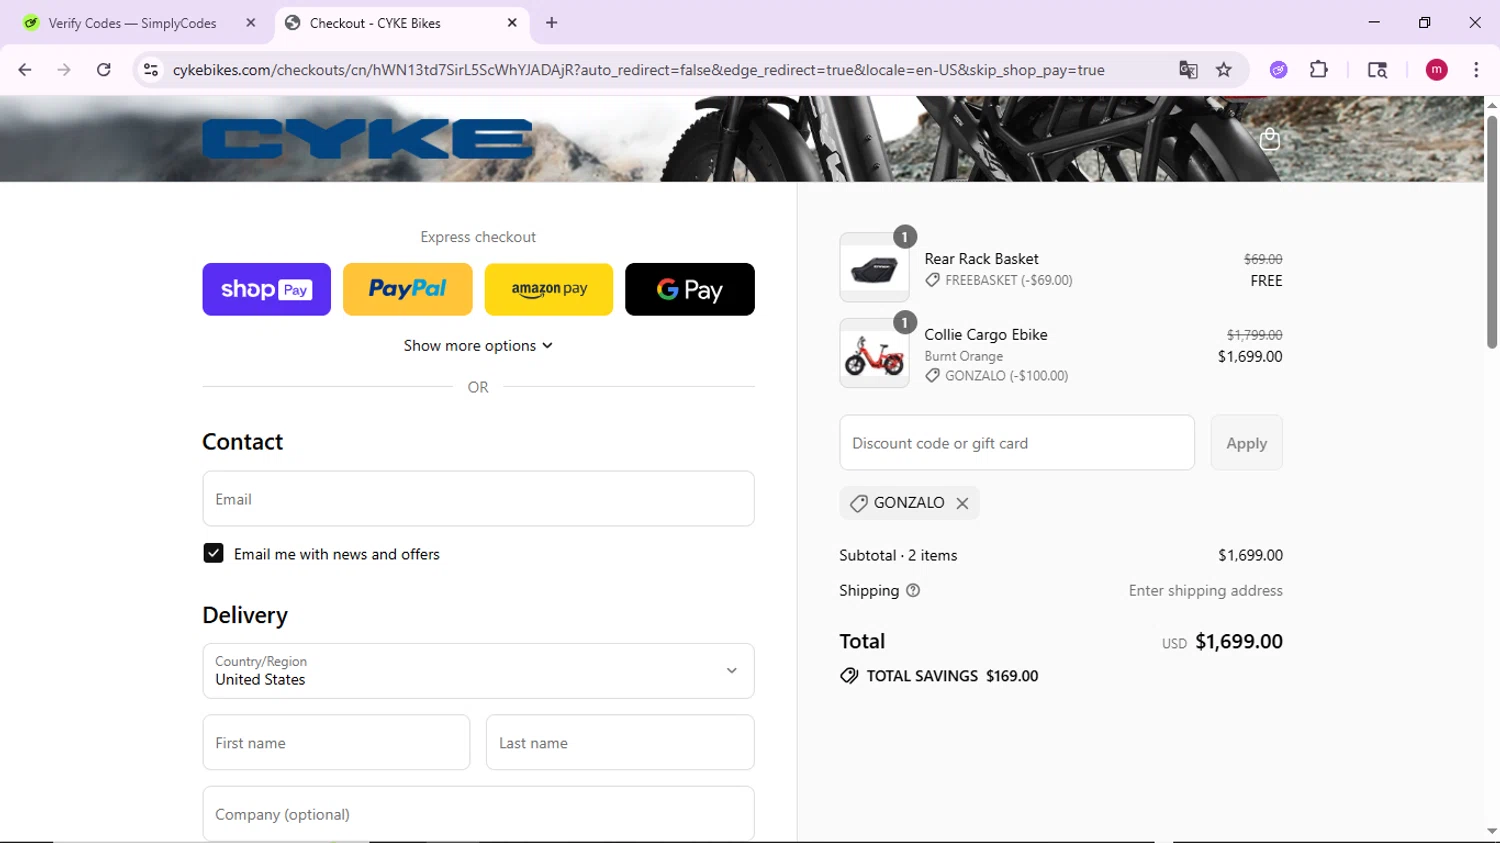Click the struck-through $1,799.00 price

point(1254,335)
